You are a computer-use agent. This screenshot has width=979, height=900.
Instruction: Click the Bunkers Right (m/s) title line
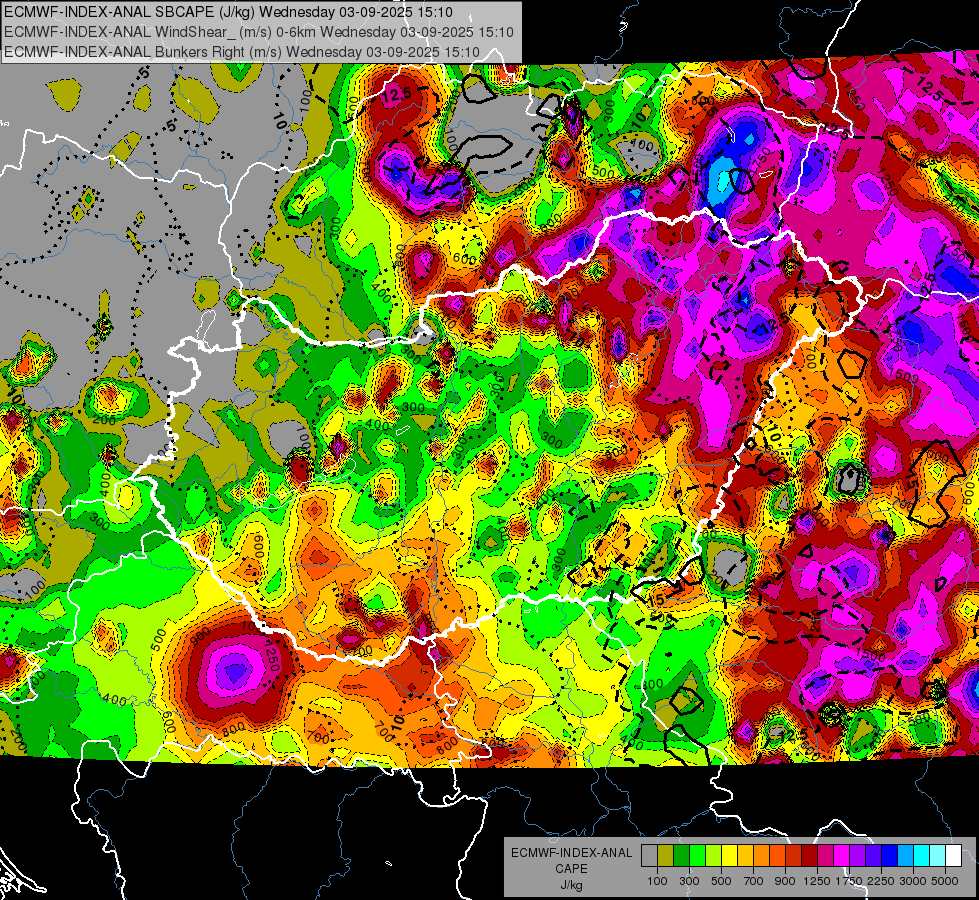click(x=242, y=52)
